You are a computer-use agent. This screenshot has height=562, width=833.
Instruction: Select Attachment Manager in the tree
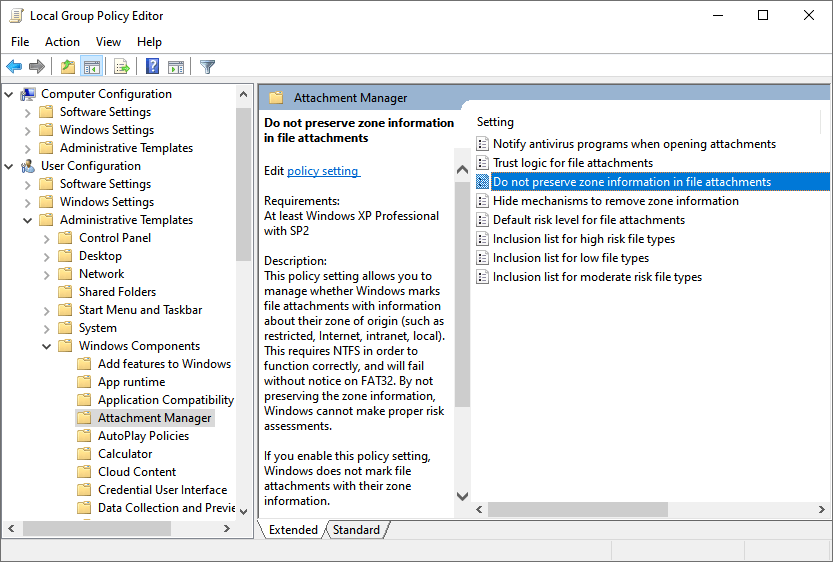pyautogui.click(x=154, y=418)
